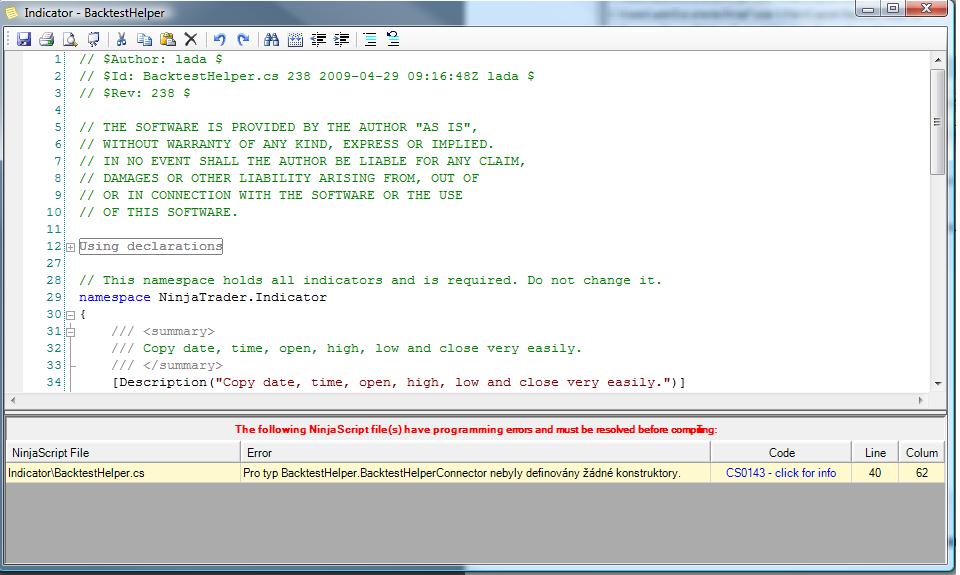The image size is (960, 575).
Task: Click the vertical scrollbar up arrow
Action: coord(937,59)
